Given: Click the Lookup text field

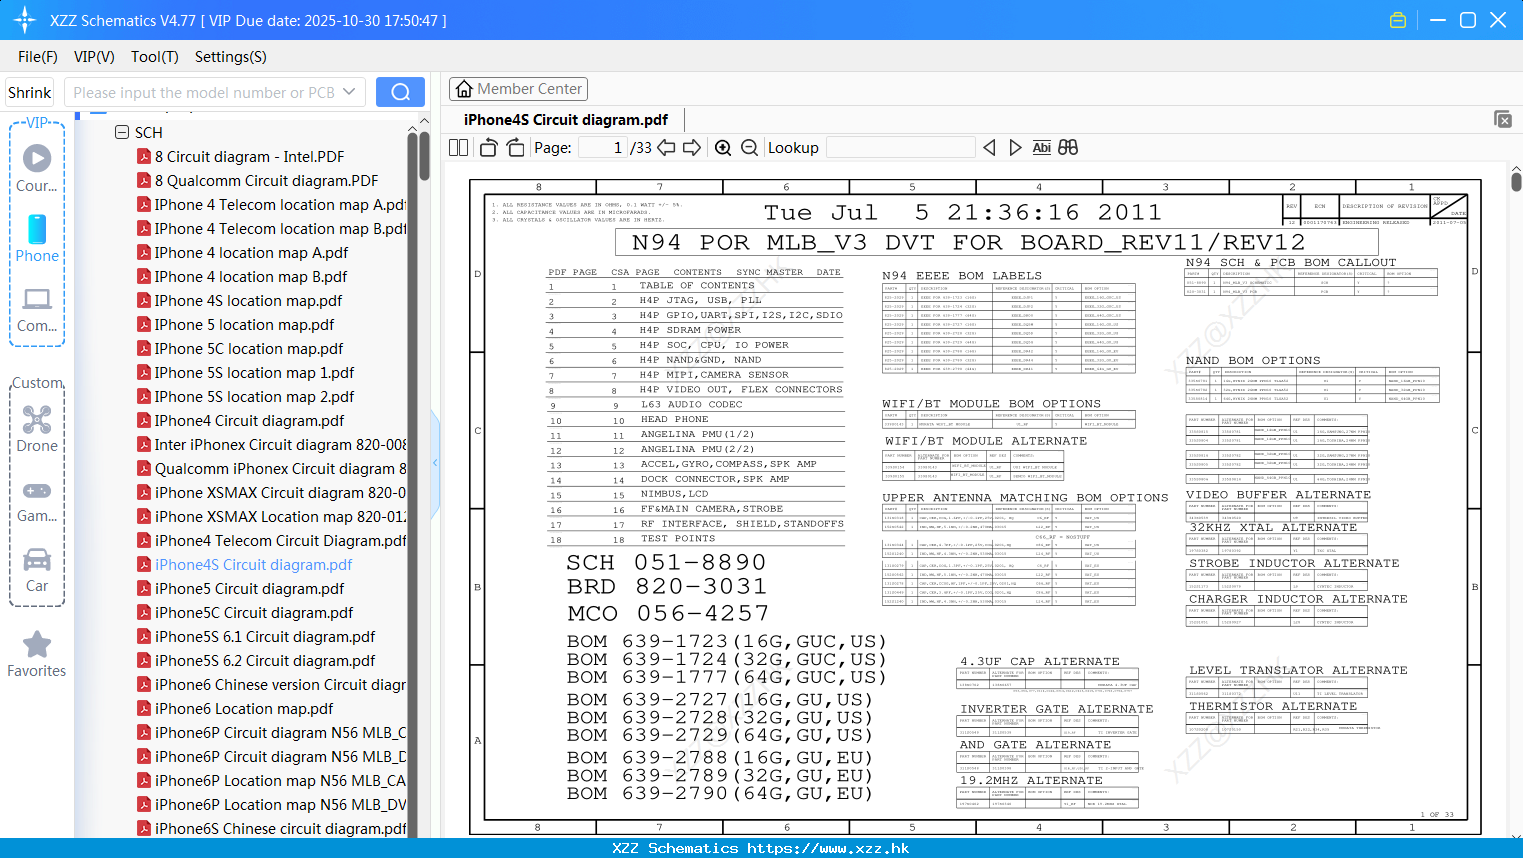Looking at the screenshot, I should (x=901, y=148).
